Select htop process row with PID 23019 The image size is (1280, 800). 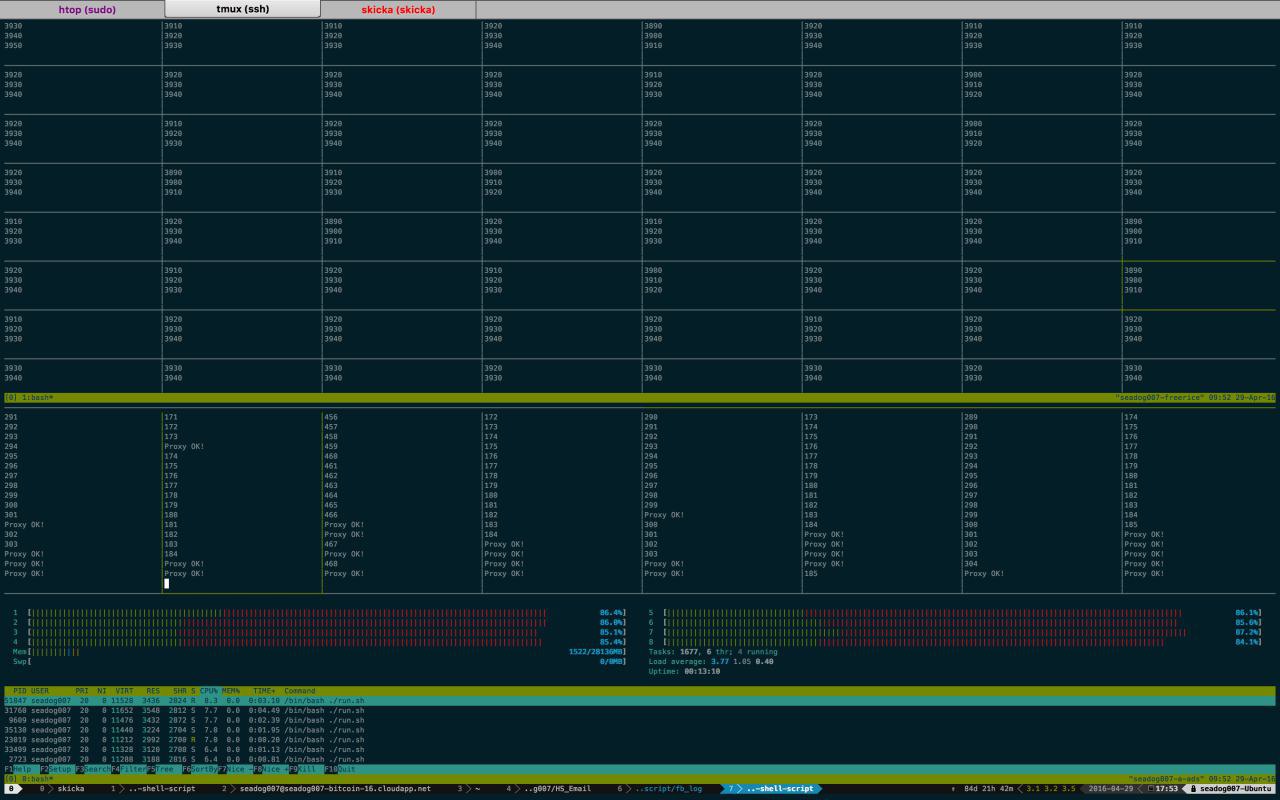[x=640, y=740]
